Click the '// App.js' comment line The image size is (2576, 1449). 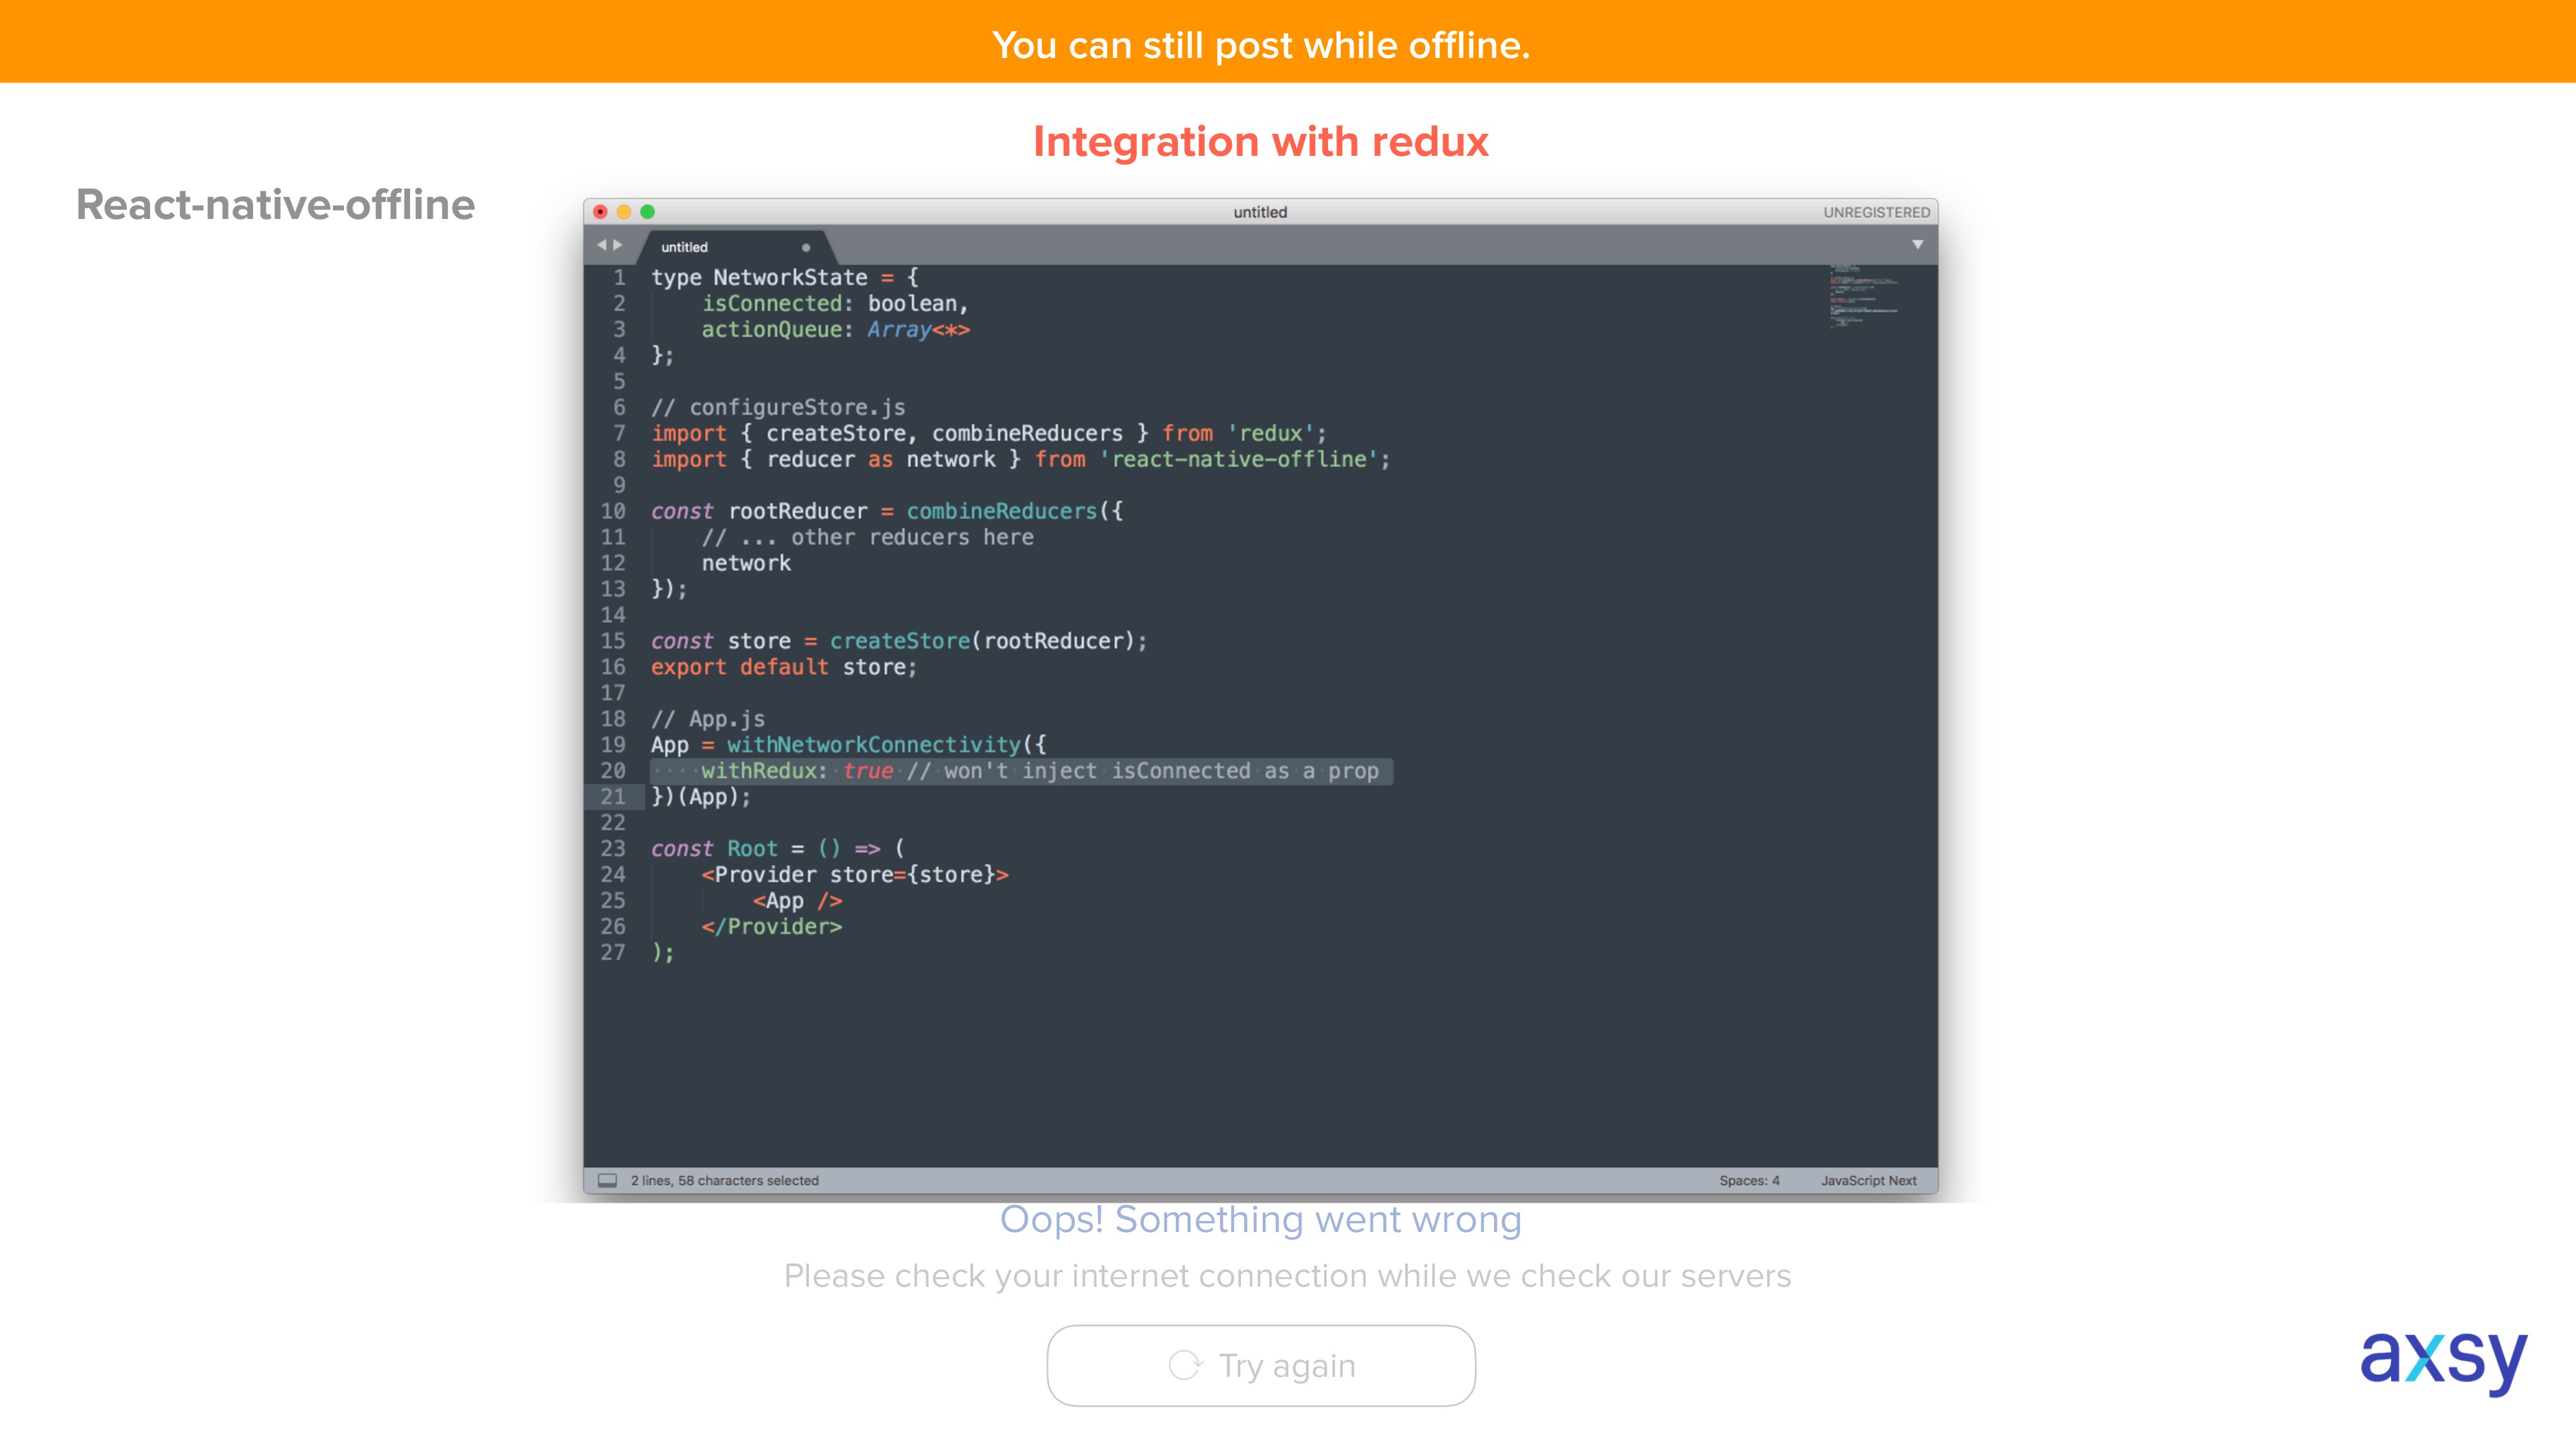pyautogui.click(x=708, y=719)
